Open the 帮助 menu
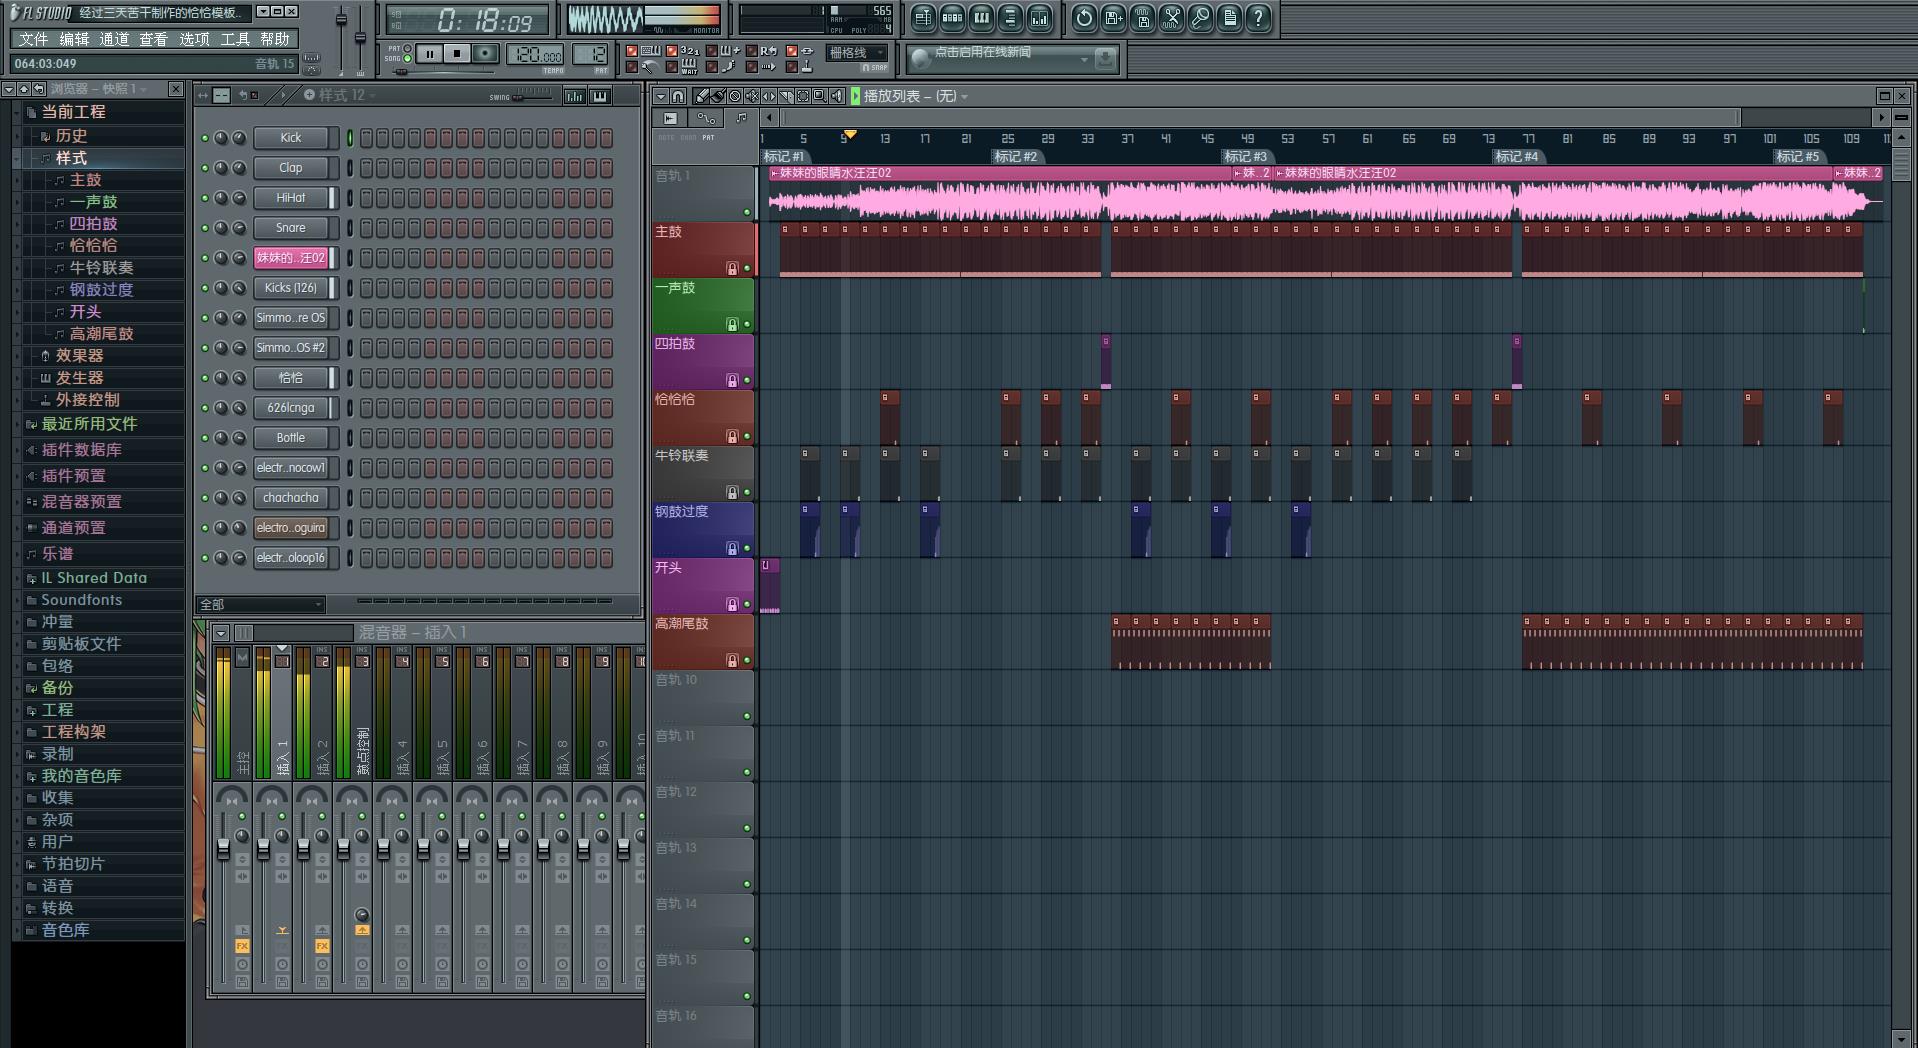Screen dimensions: 1918x1048 coord(275,39)
